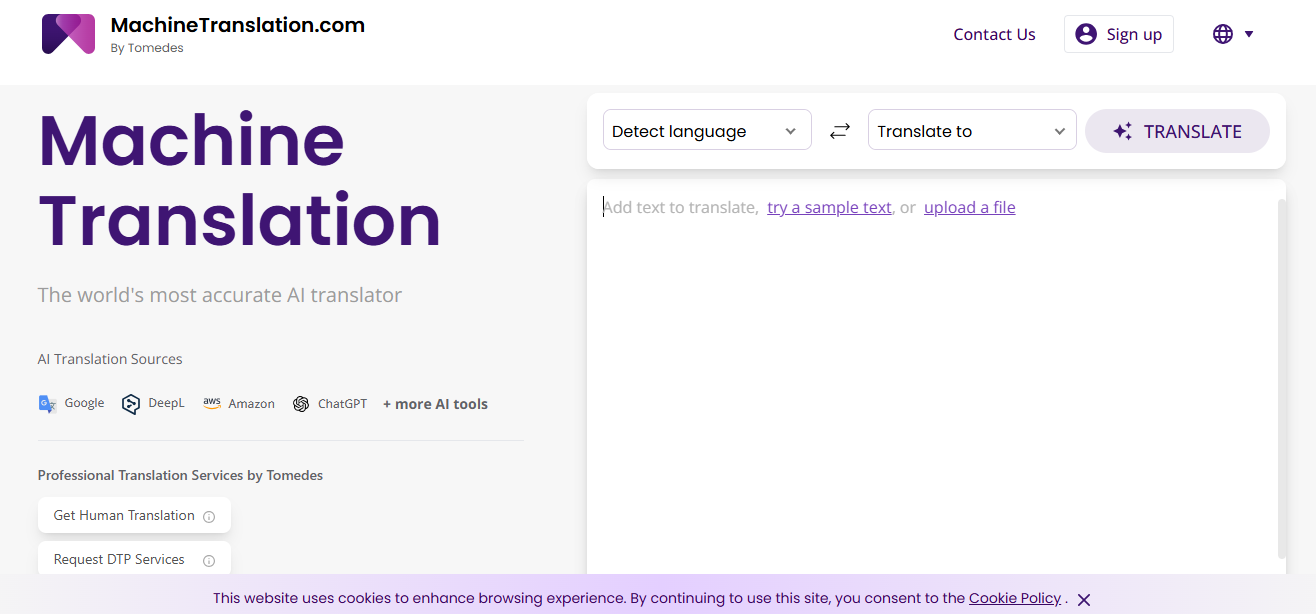This screenshot has width=1316, height=614.
Task: Open the Cookie Policy link
Action: (x=1015, y=598)
